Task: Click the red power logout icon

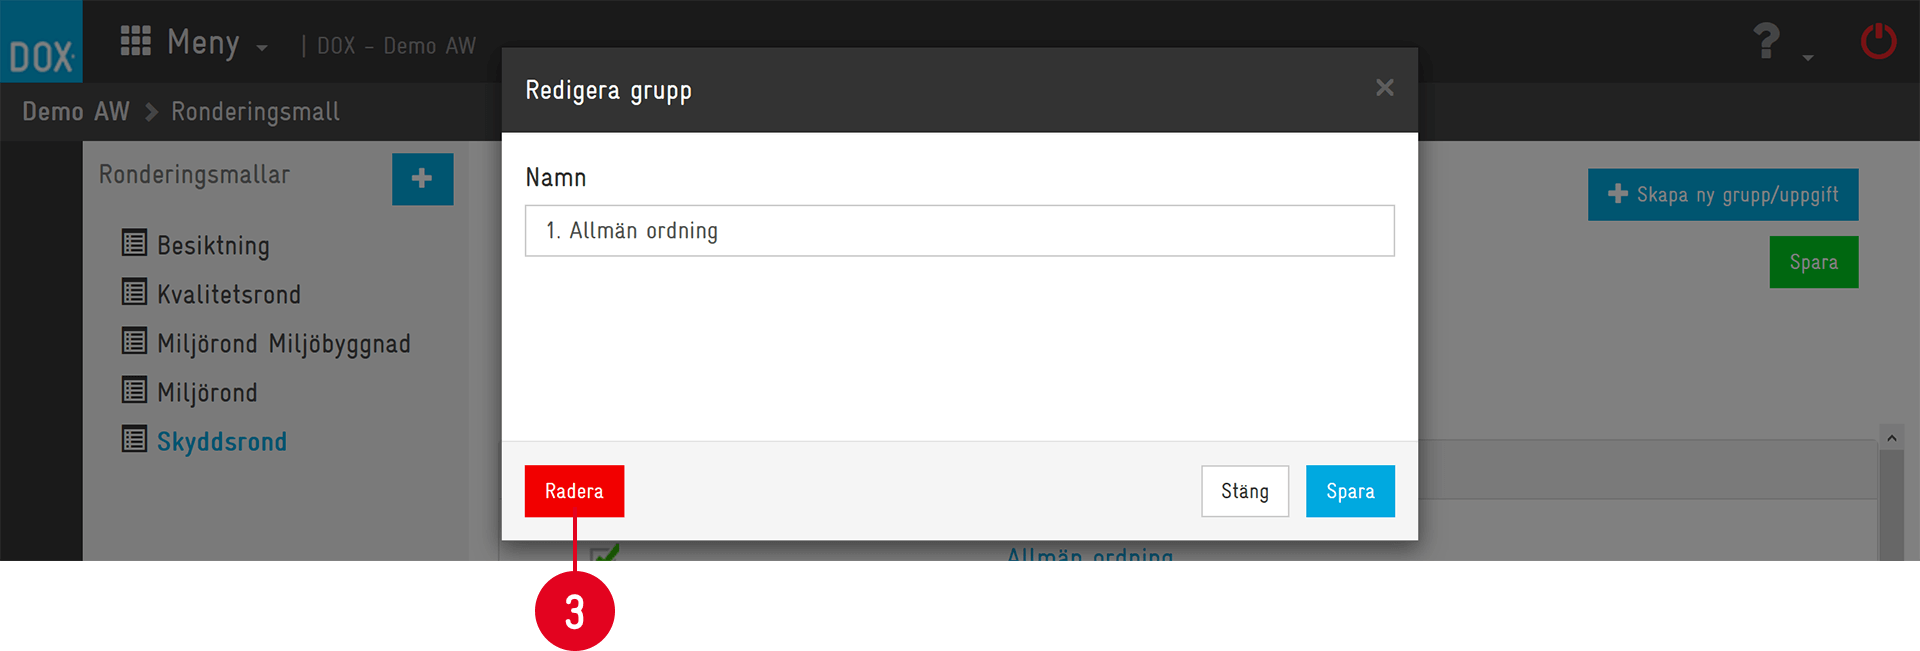Action: click(1878, 41)
